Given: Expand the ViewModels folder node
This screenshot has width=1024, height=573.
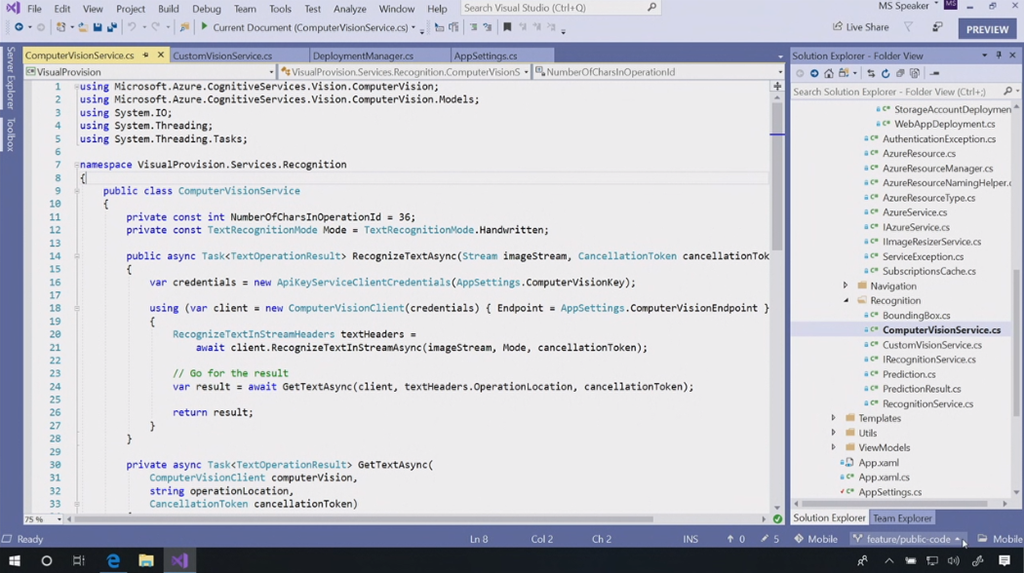Looking at the screenshot, I should click(x=834, y=448).
